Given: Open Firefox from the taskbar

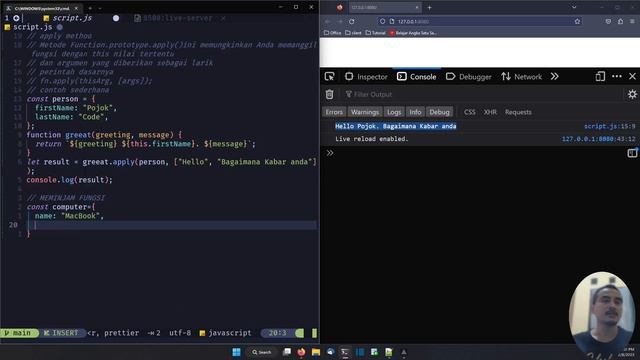Looking at the screenshot, I should (x=301, y=352).
